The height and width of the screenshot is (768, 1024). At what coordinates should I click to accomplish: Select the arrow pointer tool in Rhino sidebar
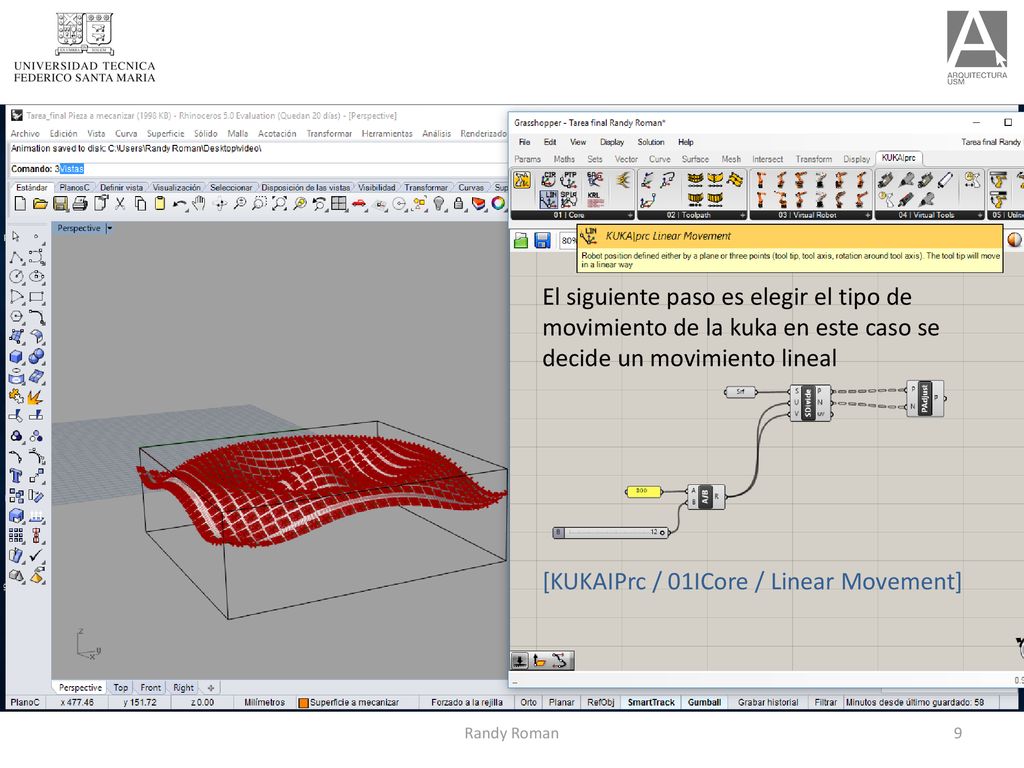16,236
